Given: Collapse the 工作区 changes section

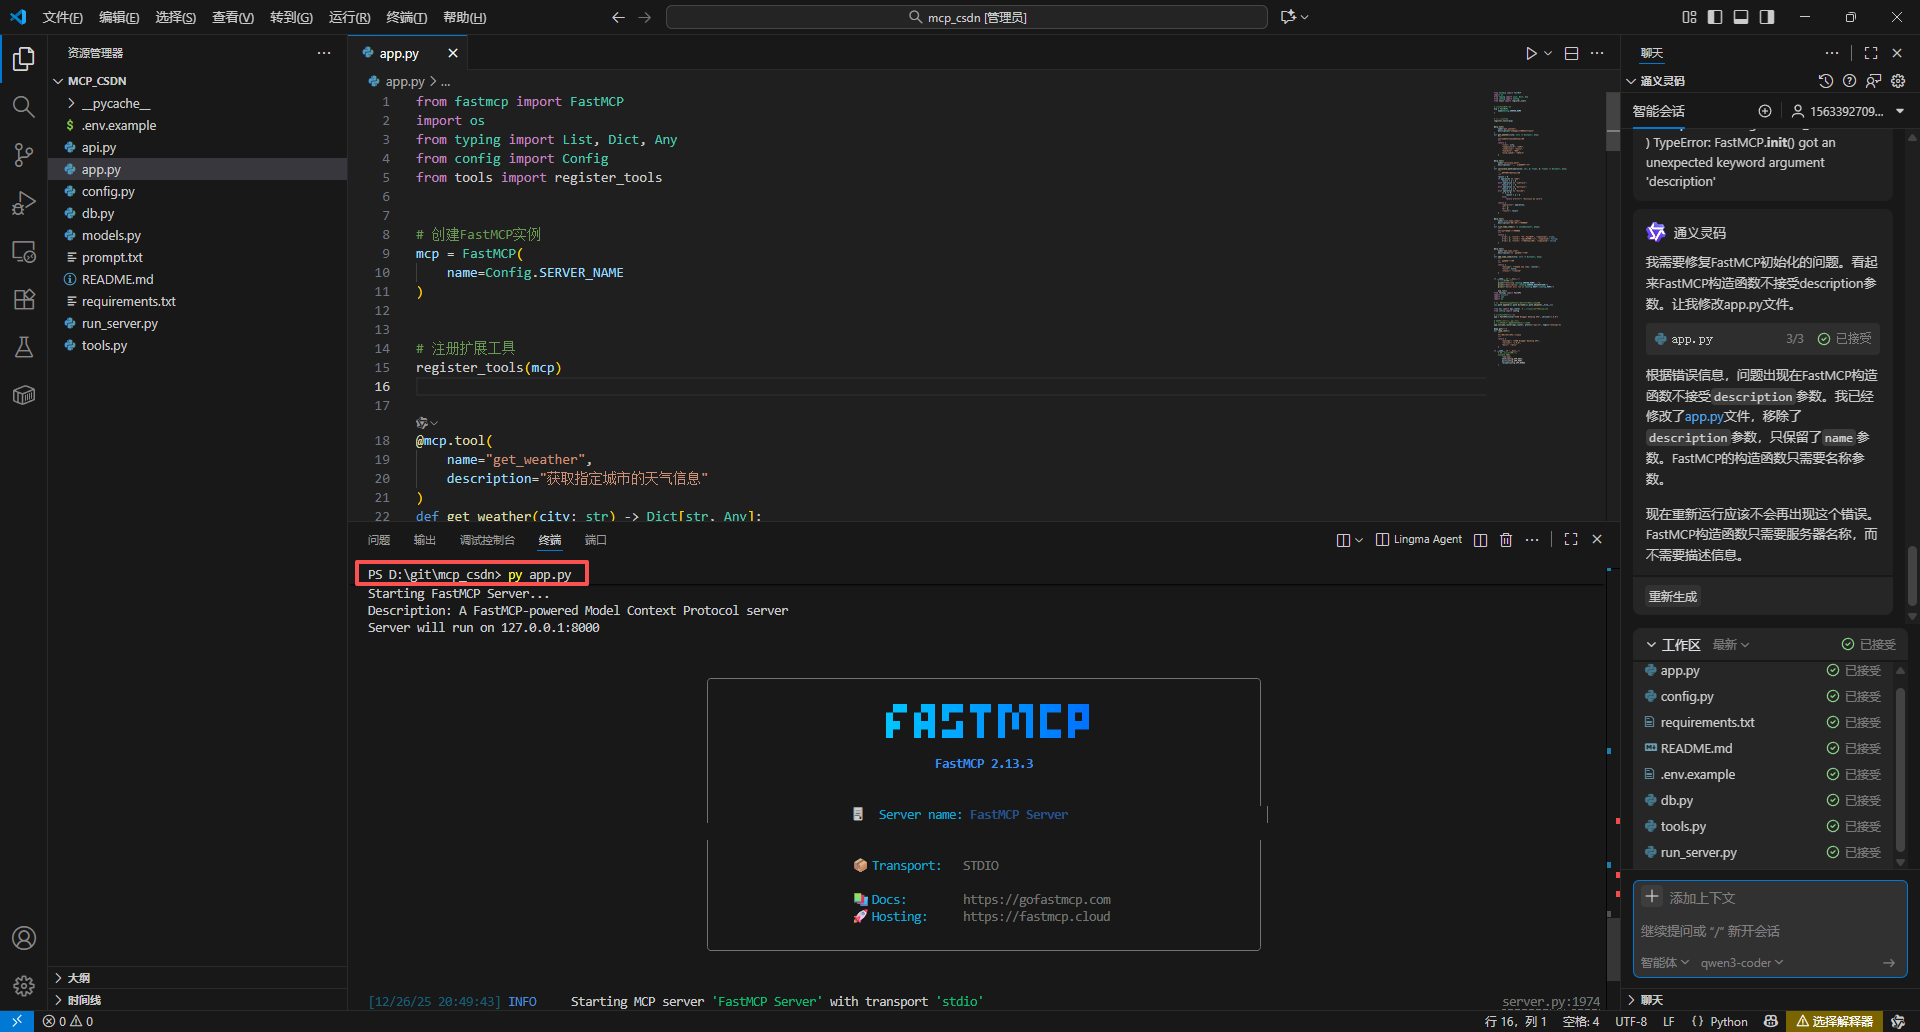Looking at the screenshot, I should click(1673, 645).
